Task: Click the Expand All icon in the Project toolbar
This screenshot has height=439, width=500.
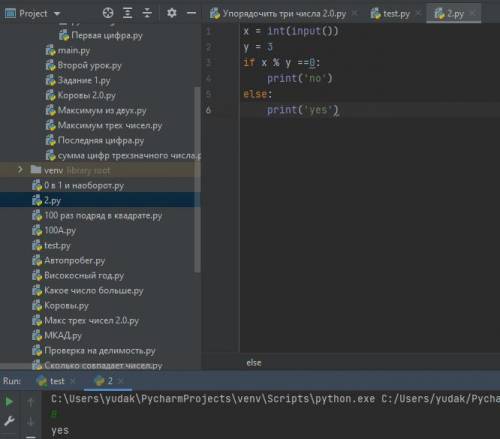Action: (128, 13)
